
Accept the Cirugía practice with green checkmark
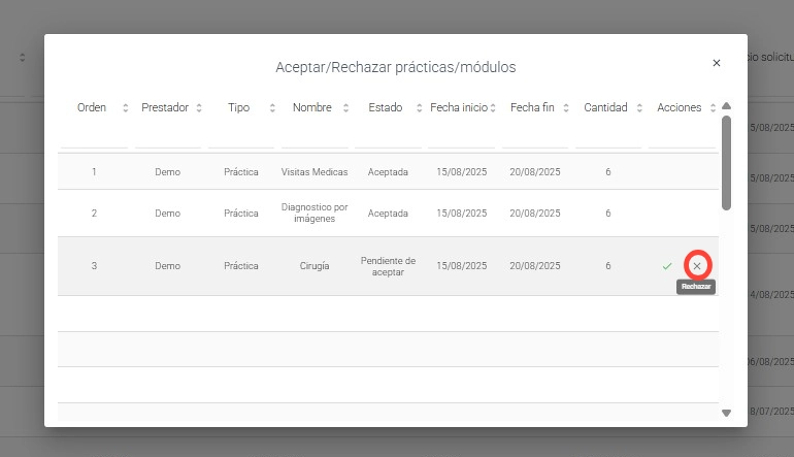click(x=667, y=266)
